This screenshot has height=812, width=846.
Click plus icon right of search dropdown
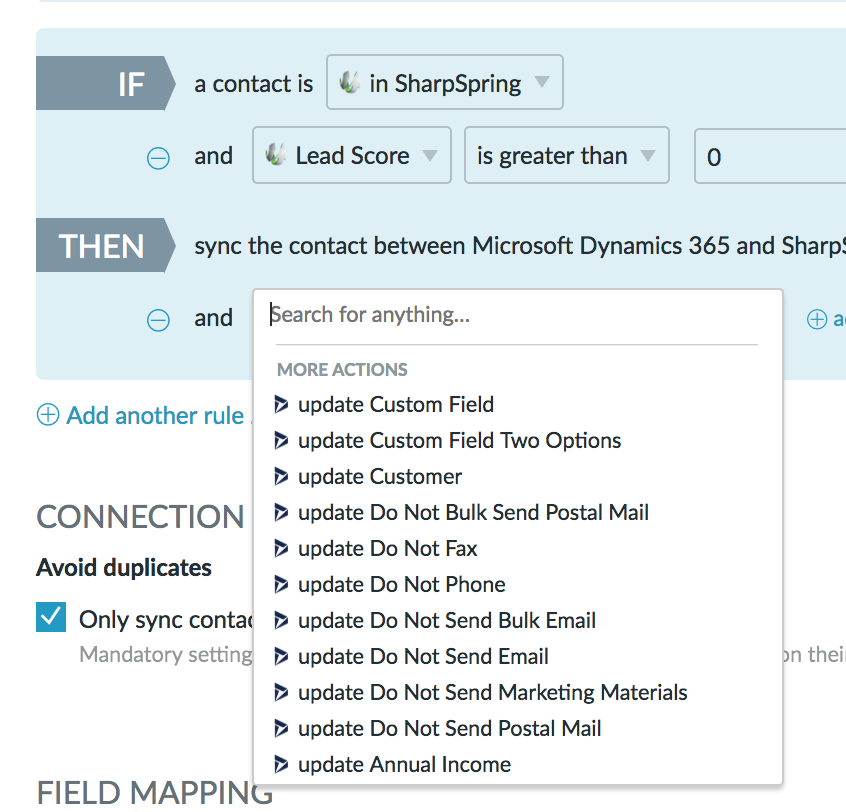click(x=816, y=319)
